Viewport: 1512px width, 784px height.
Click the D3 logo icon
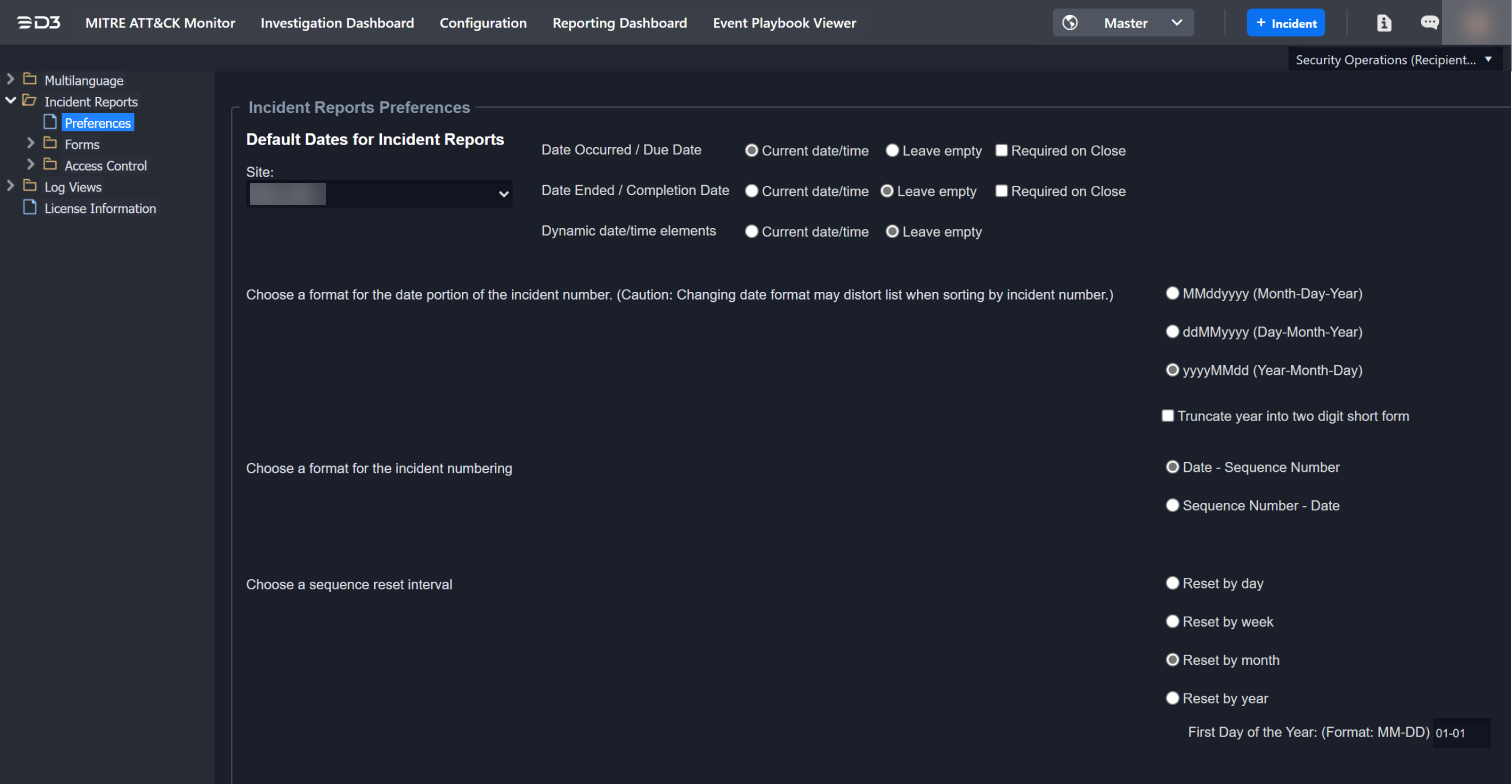point(39,23)
